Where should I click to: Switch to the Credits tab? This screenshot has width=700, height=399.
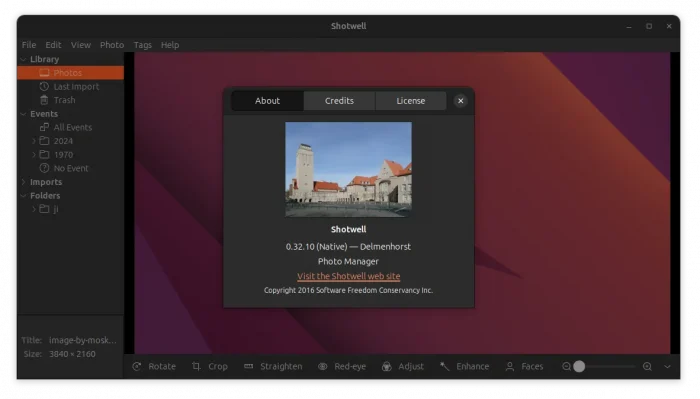(x=339, y=101)
